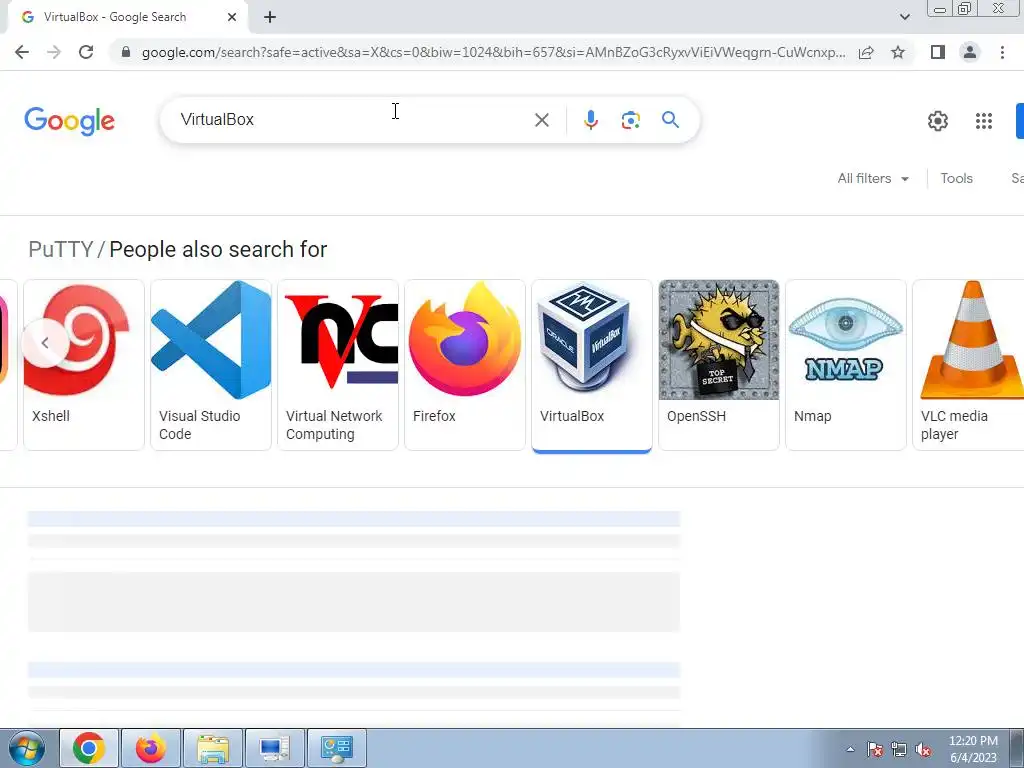The height and width of the screenshot is (768, 1024).
Task: Open the control panel taskbar app
Action: [337, 748]
